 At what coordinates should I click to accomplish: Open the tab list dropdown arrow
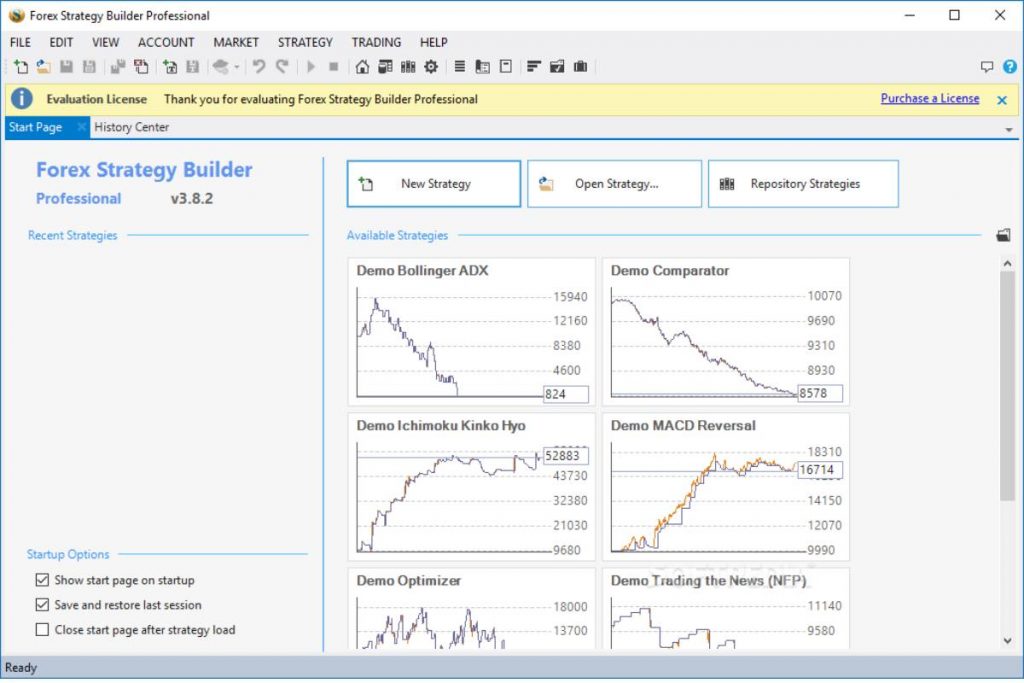[x=1009, y=129]
